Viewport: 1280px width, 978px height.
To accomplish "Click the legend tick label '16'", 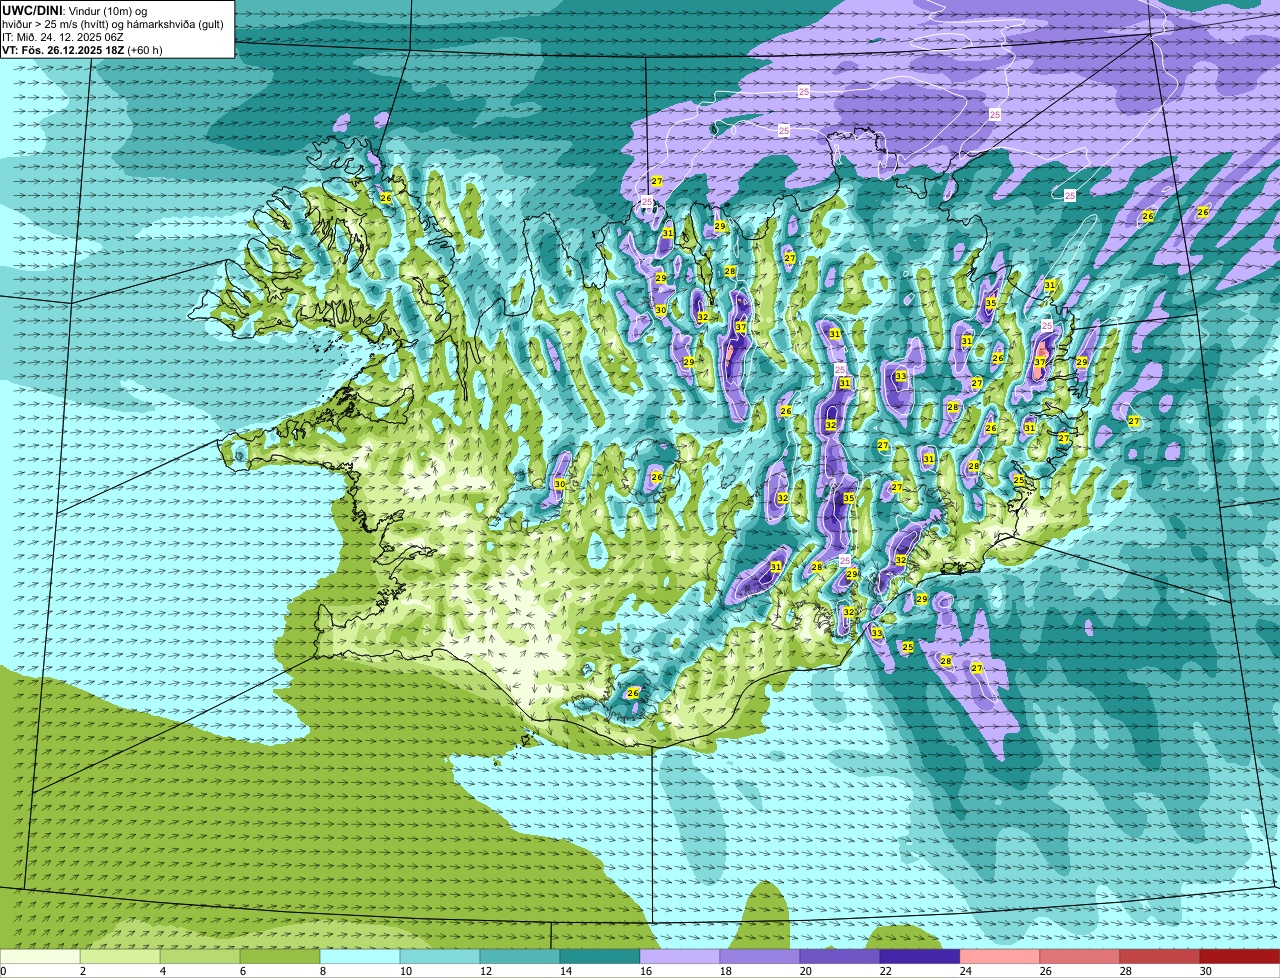I will click(646, 971).
